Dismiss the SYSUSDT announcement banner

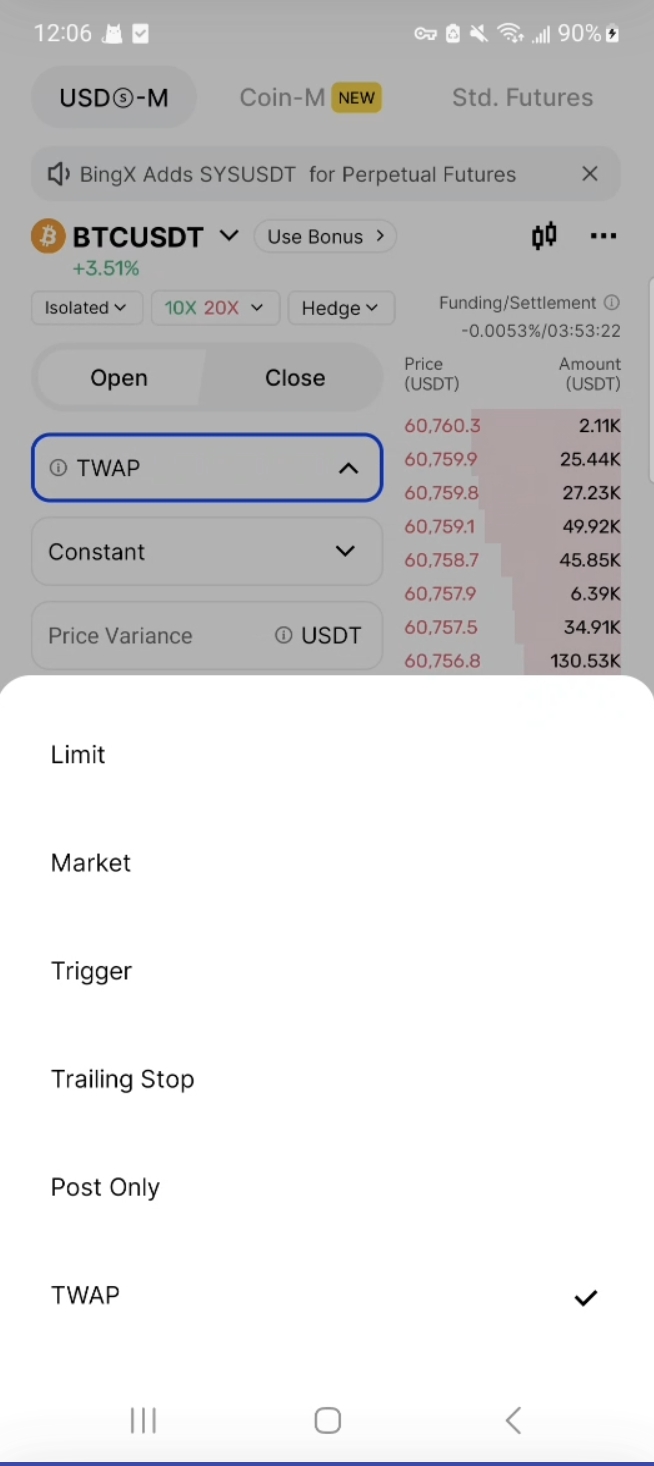click(x=590, y=174)
